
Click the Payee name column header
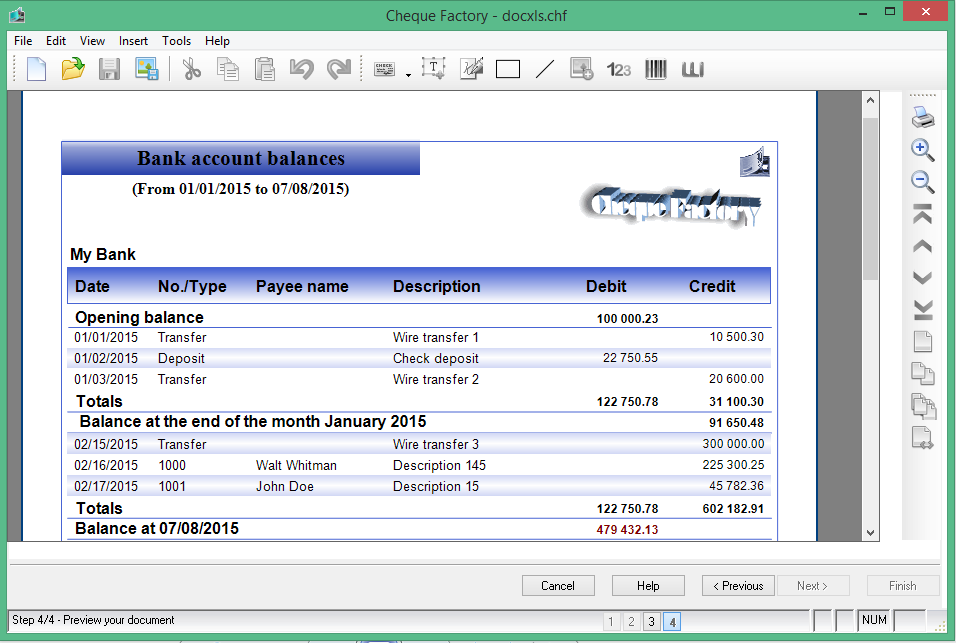click(302, 286)
